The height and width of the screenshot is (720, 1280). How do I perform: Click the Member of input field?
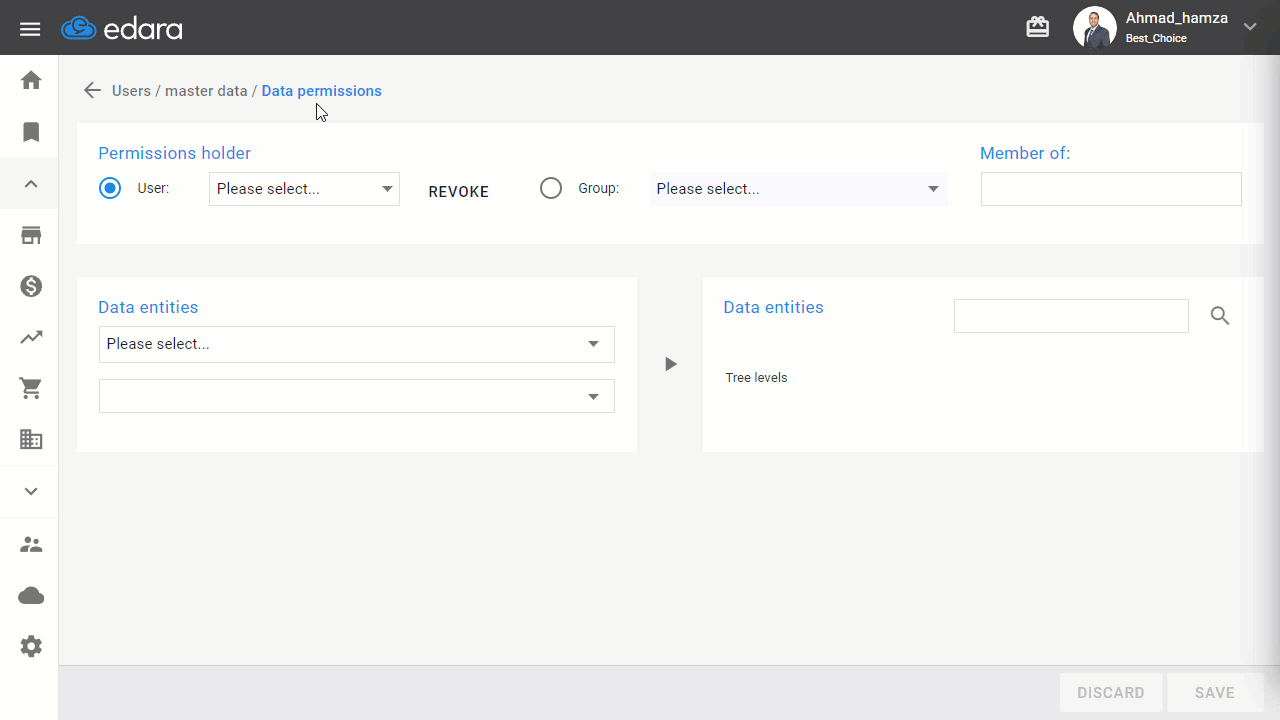[1111, 189]
